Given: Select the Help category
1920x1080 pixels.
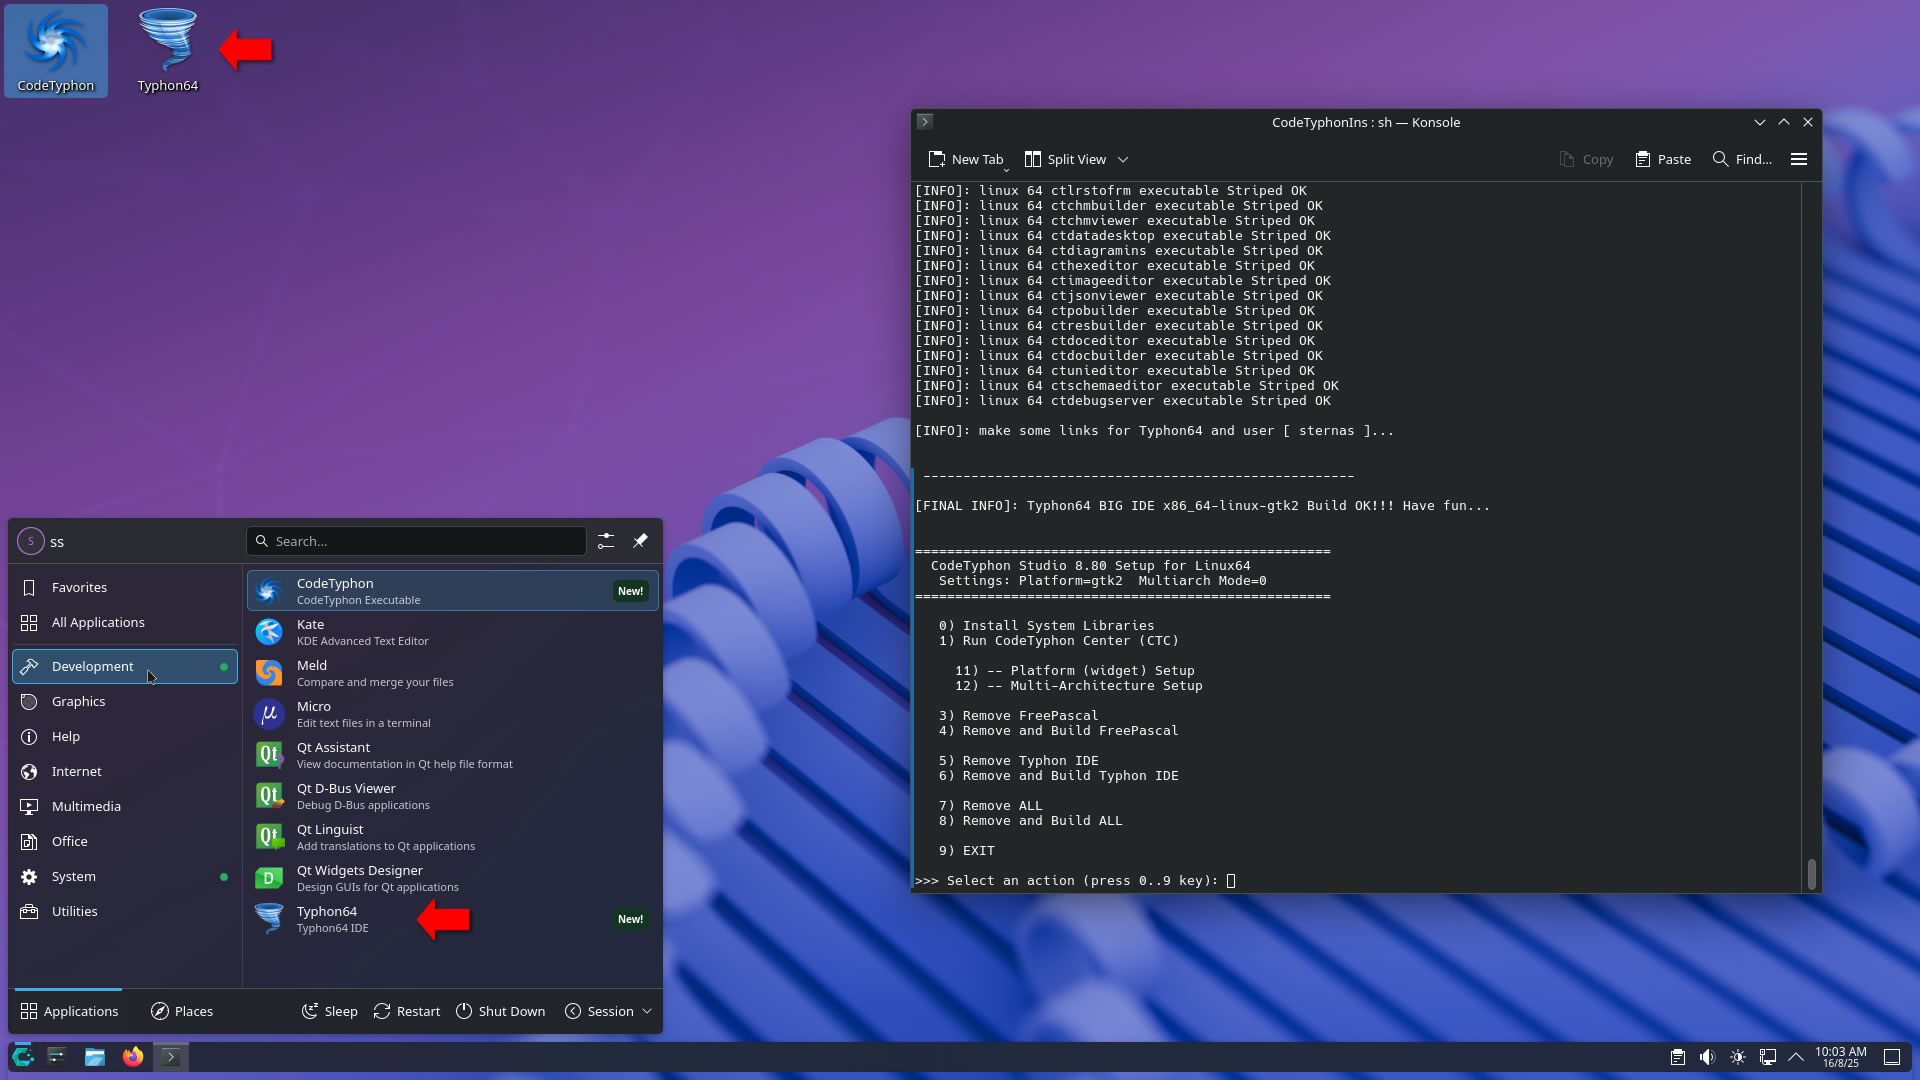Looking at the screenshot, I should tap(125, 736).
